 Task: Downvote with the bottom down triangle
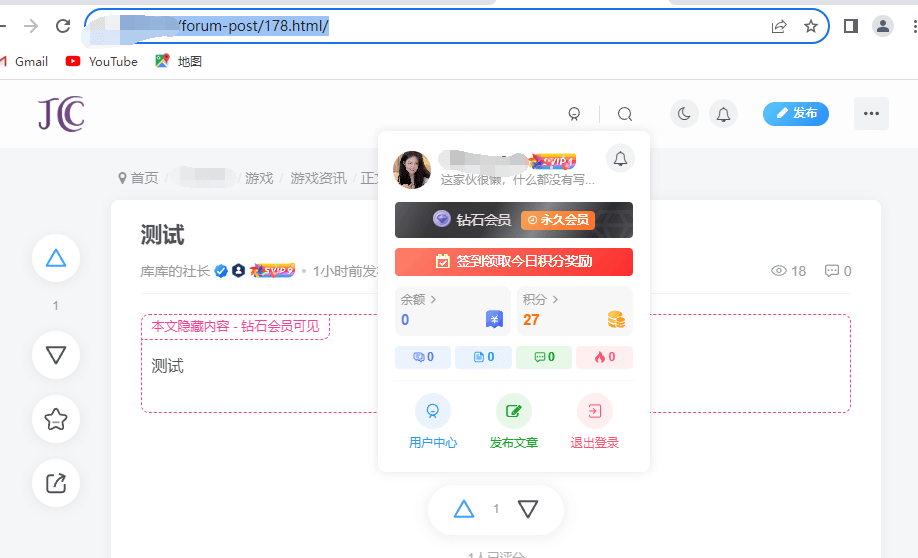(x=527, y=509)
